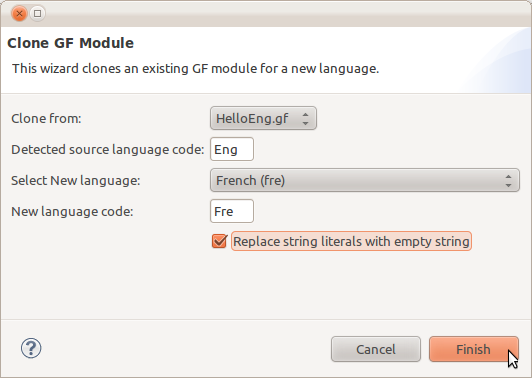Click the arrows on HelloEng.gf combo
The image size is (532, 378).
click(x=305, y=118)
